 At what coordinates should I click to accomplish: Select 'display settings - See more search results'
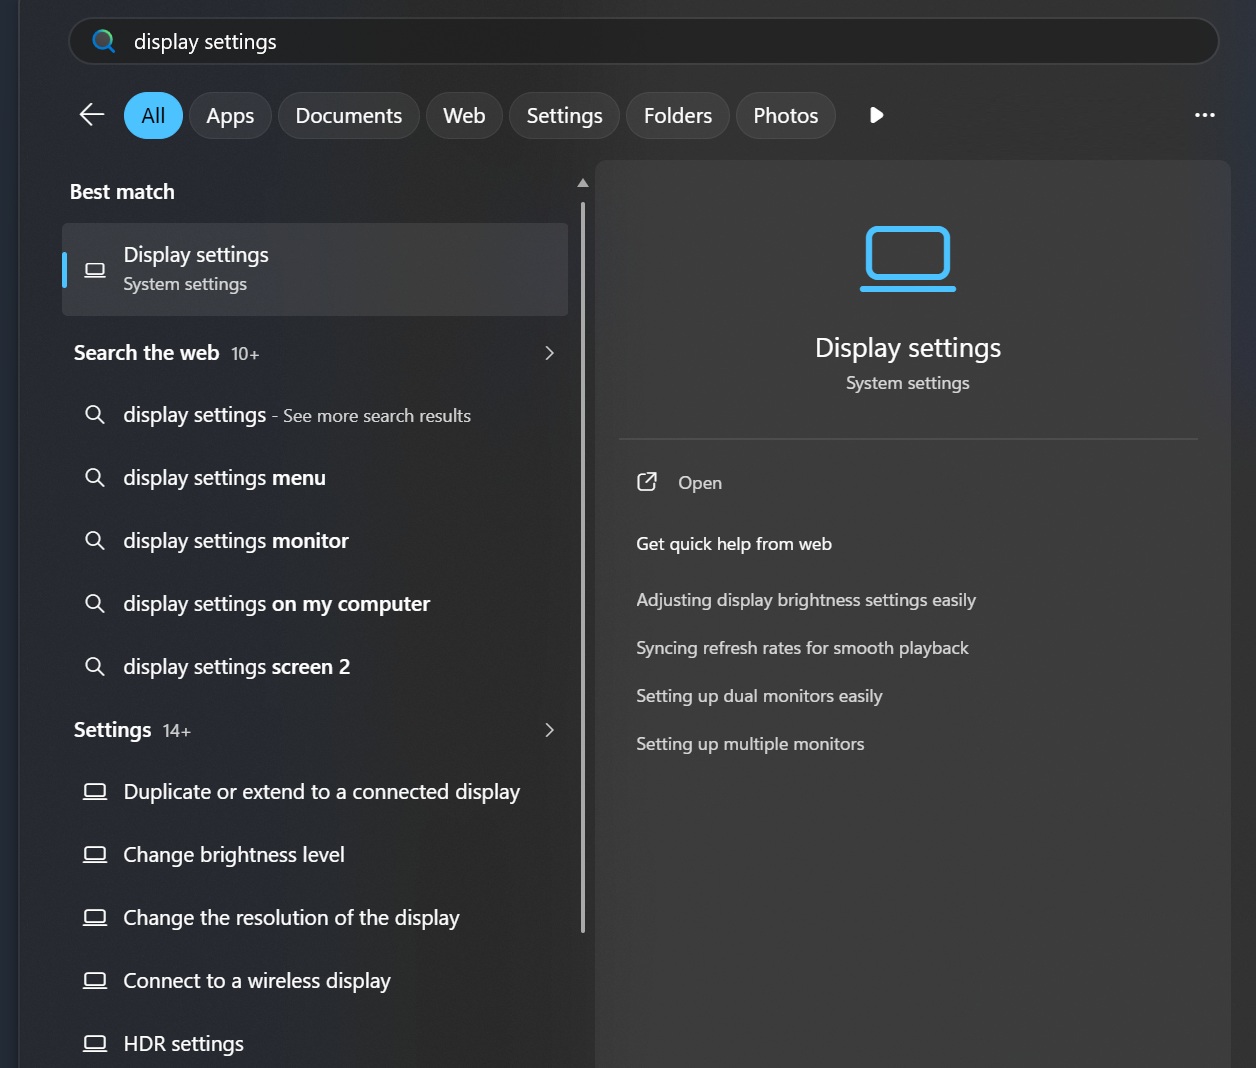pos(315,415)
